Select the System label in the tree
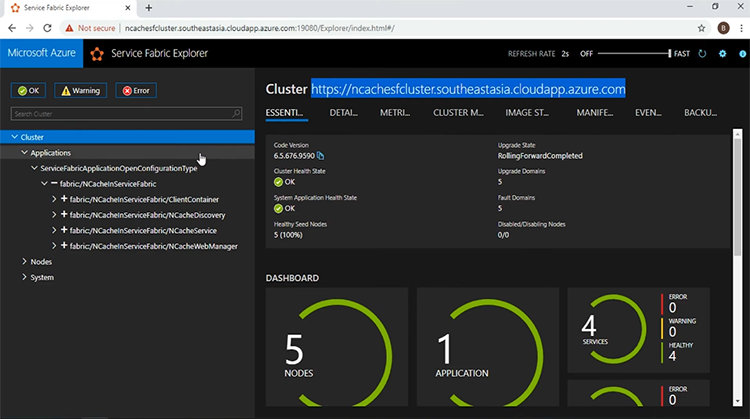The image size is (750, 419). [x=42, y=277]
